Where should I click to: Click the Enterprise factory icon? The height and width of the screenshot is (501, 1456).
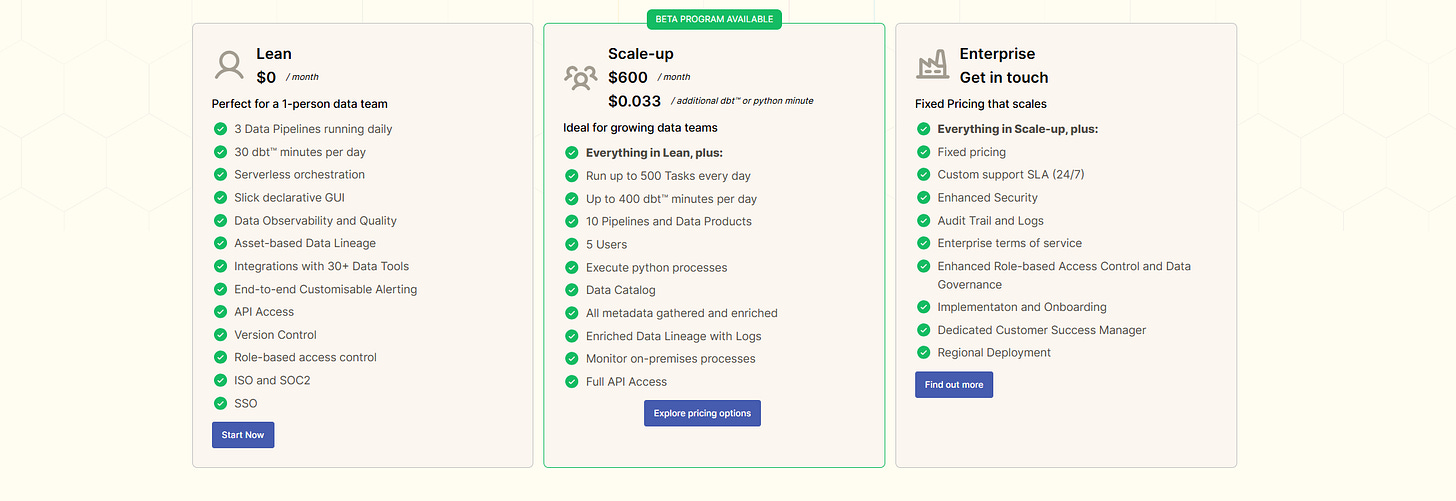[932, 66]
